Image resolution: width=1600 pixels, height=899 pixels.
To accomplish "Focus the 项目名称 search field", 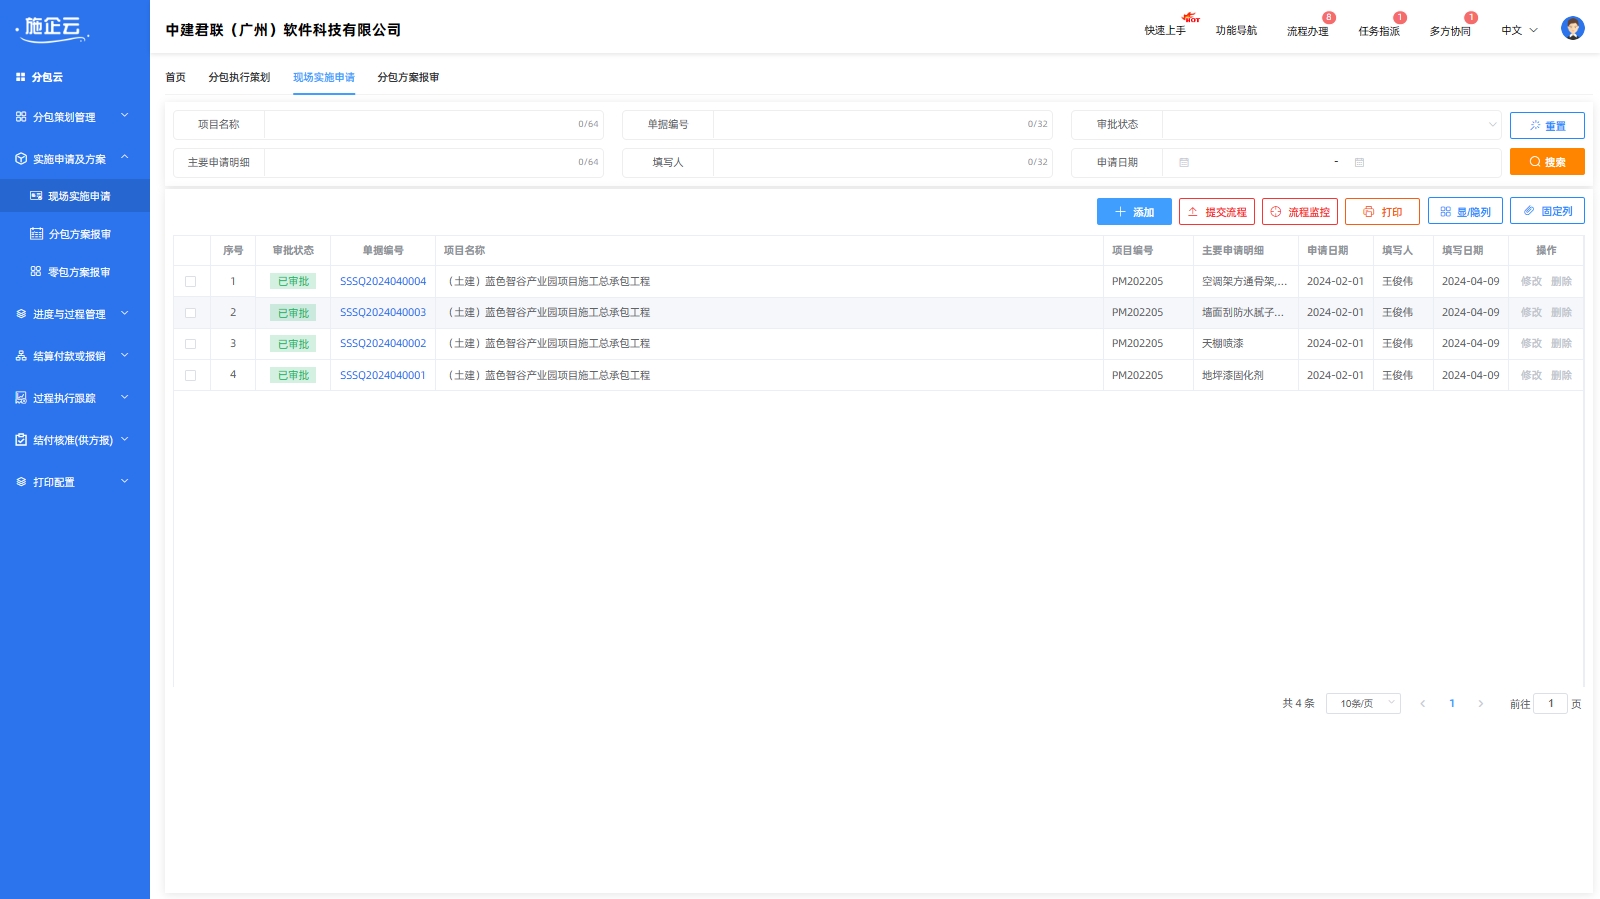I will (434, 125).
